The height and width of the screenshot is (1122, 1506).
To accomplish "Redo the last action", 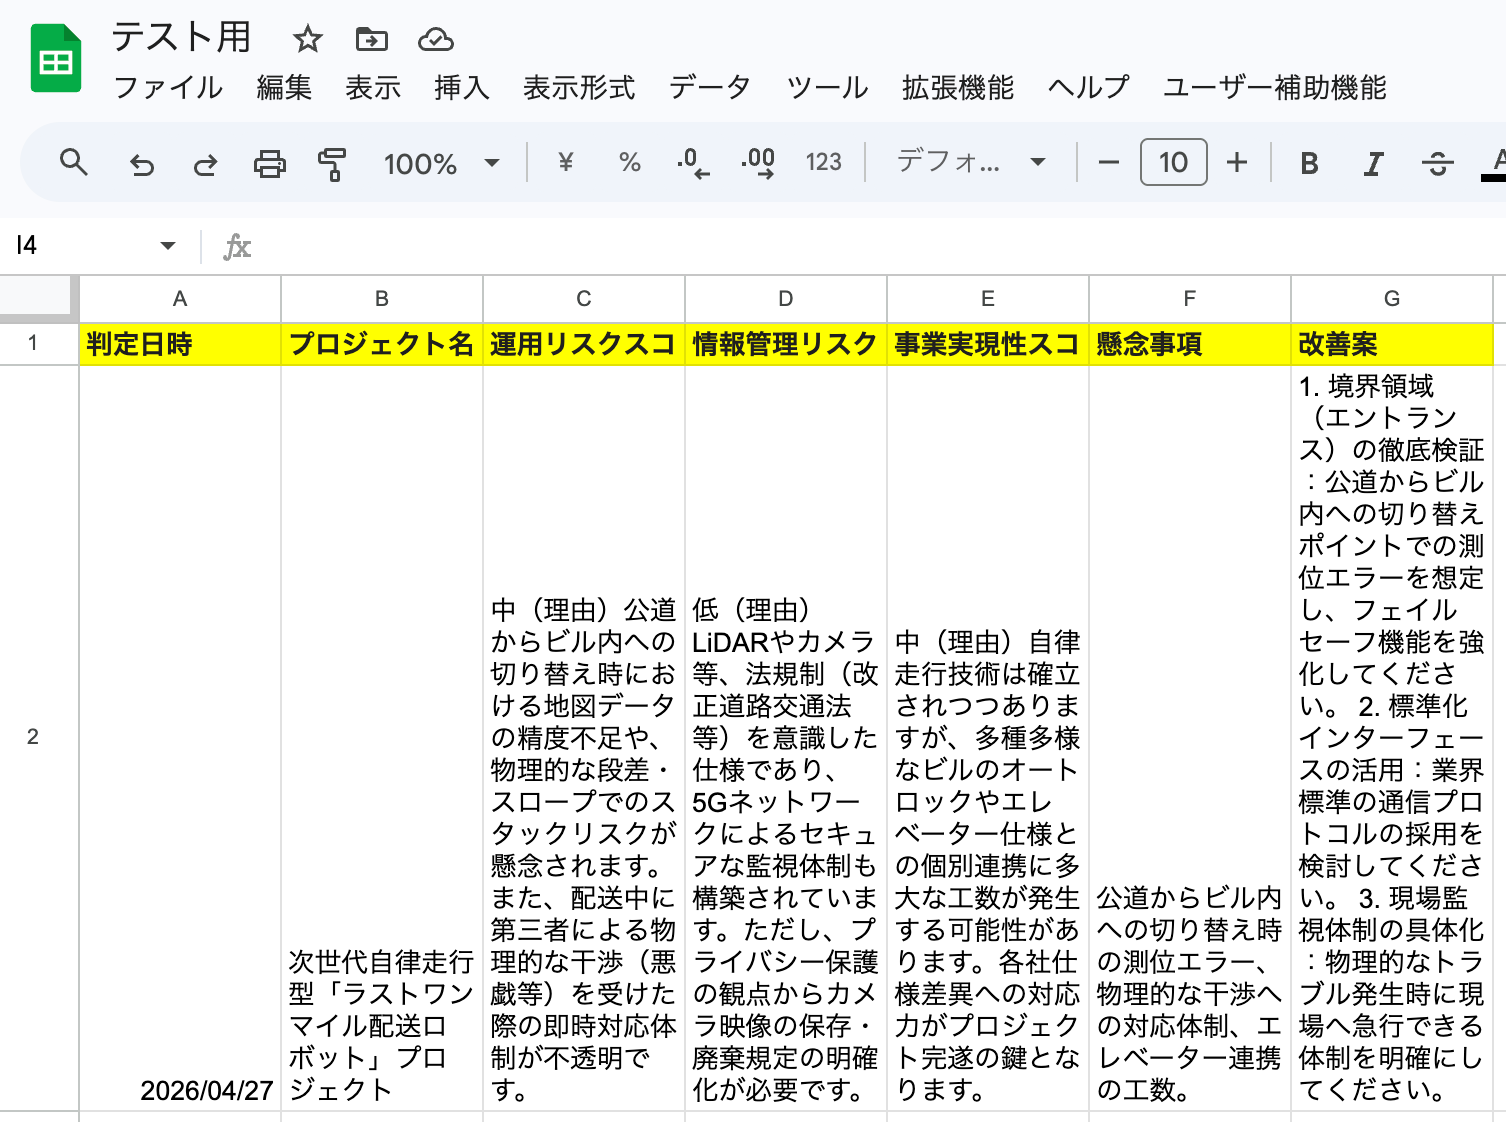I will pyautogui.click(x=205, y=163).
